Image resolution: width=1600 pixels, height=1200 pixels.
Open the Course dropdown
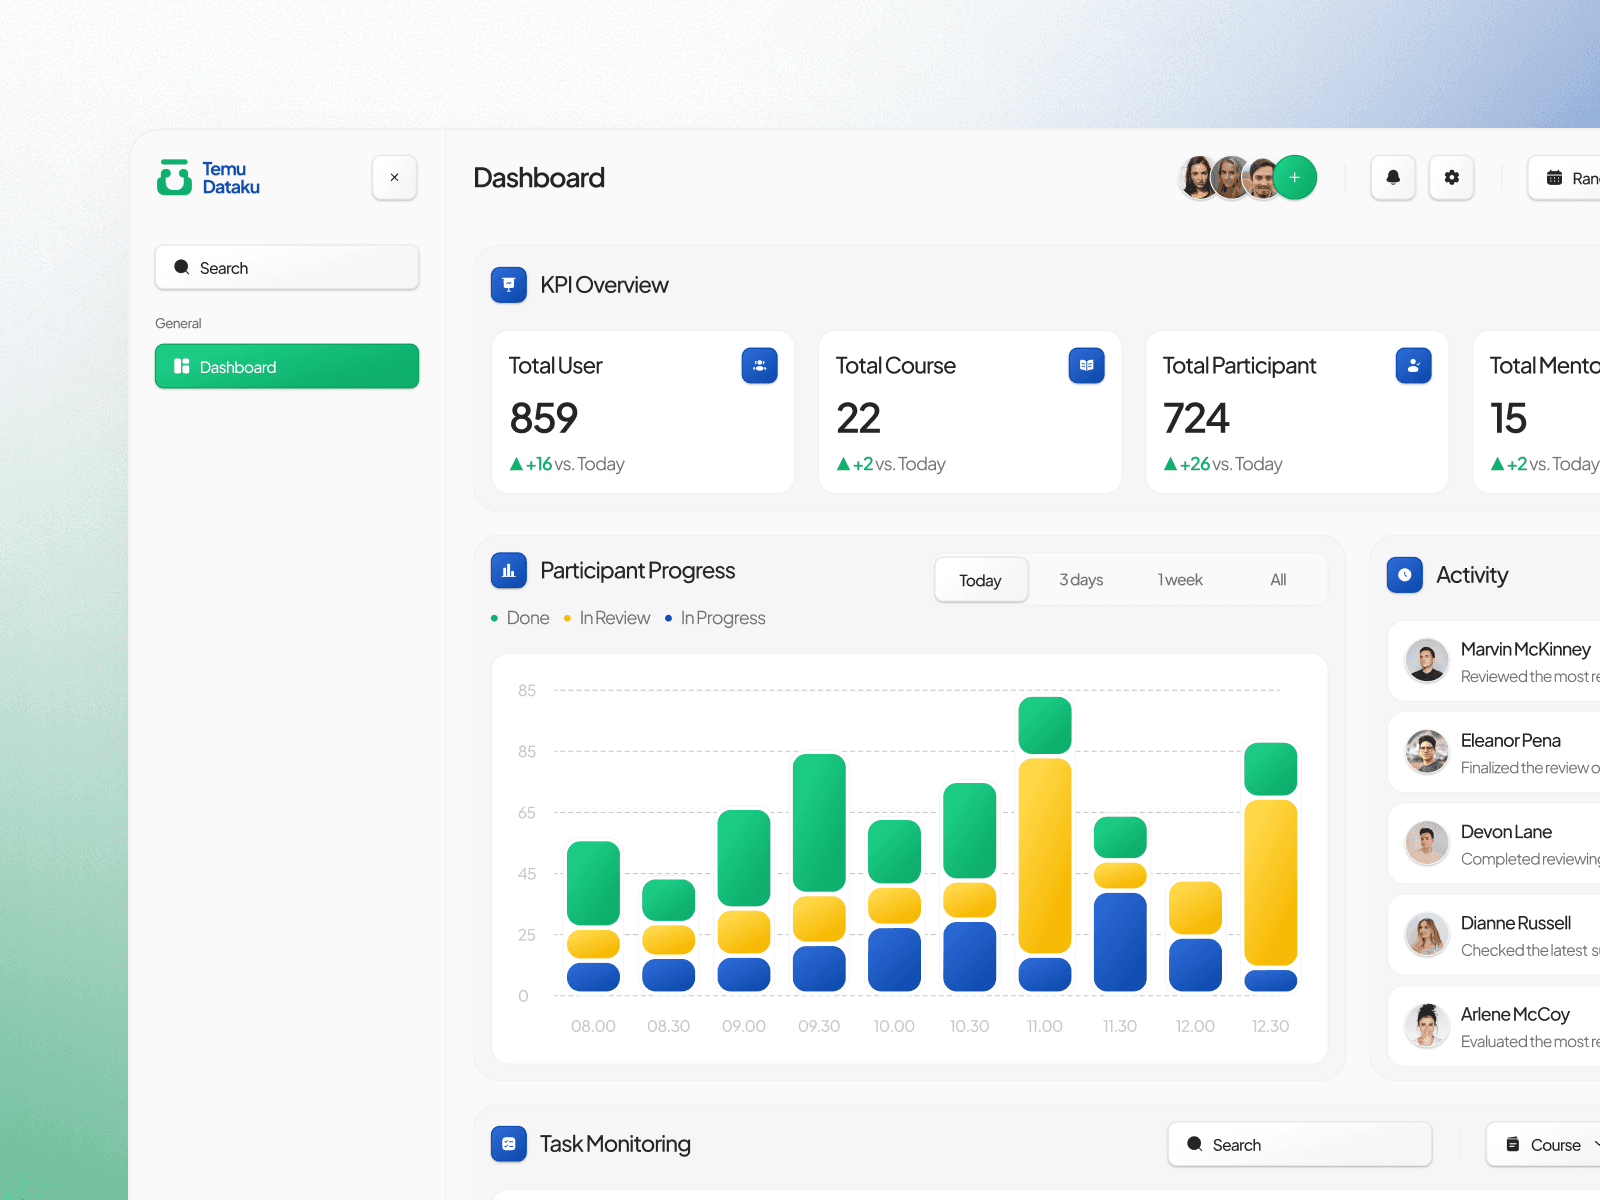(x=1545, y=1144)
